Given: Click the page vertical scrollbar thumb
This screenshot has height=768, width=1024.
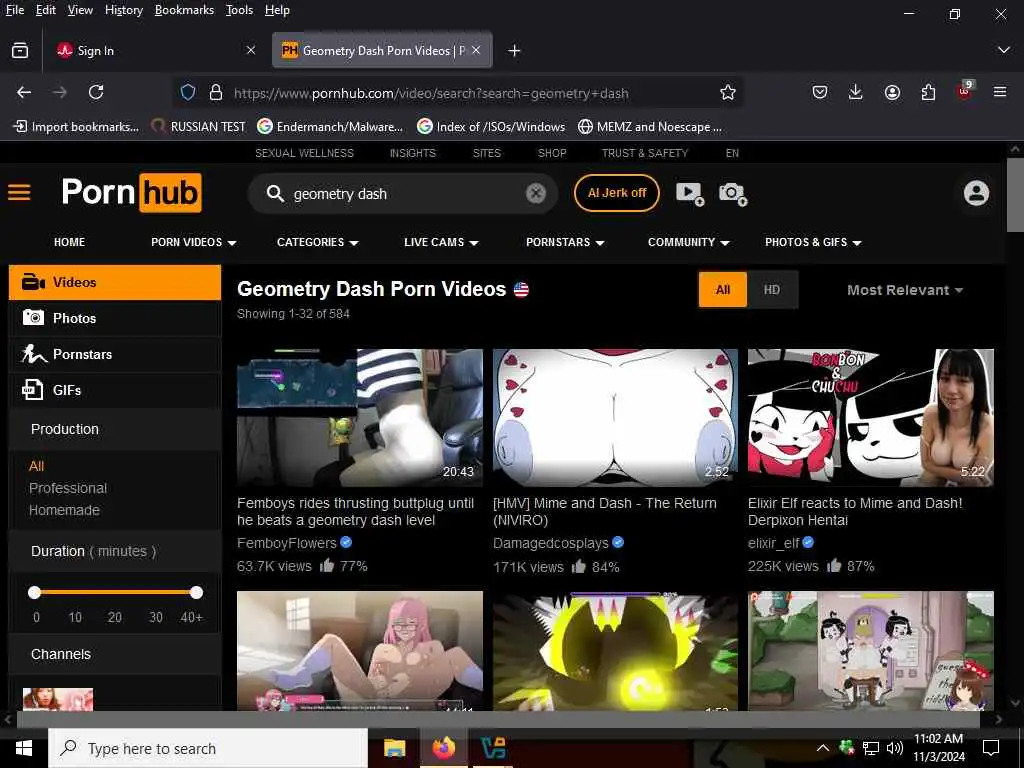Looking at the screenshot, I should [x=1015, y=195].
